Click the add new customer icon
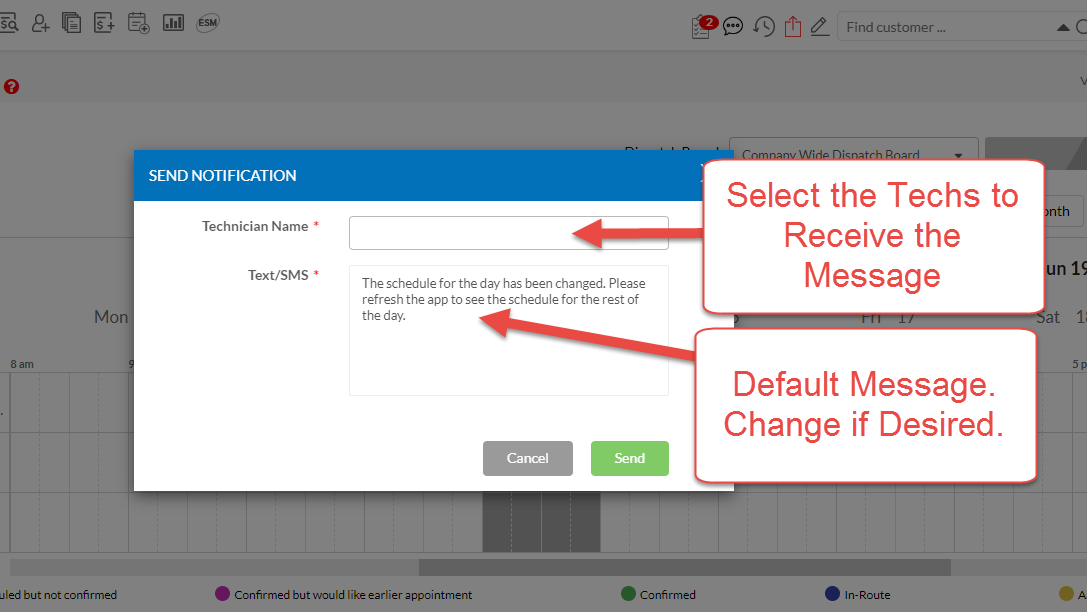Viewport: 1087px width, 612px height. [40, 22]
